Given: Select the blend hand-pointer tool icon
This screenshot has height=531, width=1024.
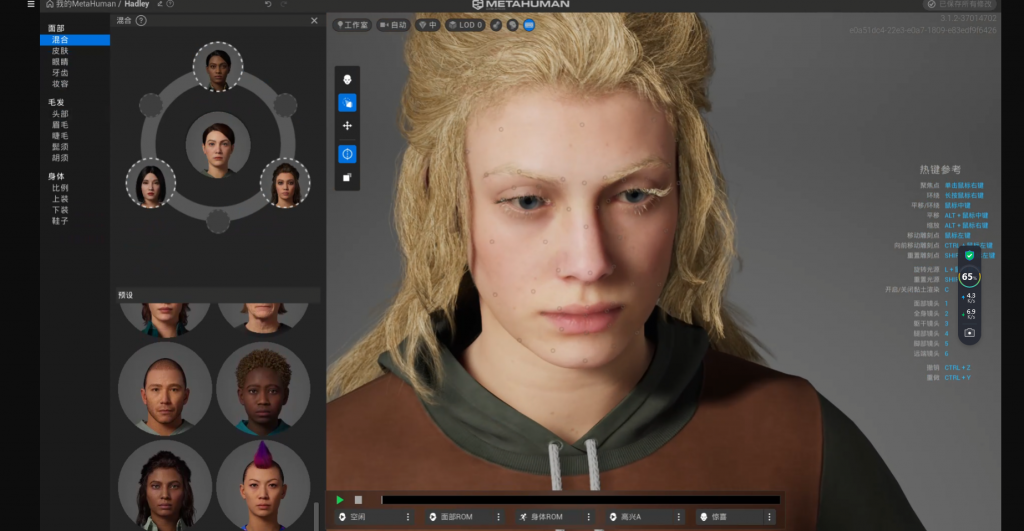Looking at the screenshot, I should [347, 103].
